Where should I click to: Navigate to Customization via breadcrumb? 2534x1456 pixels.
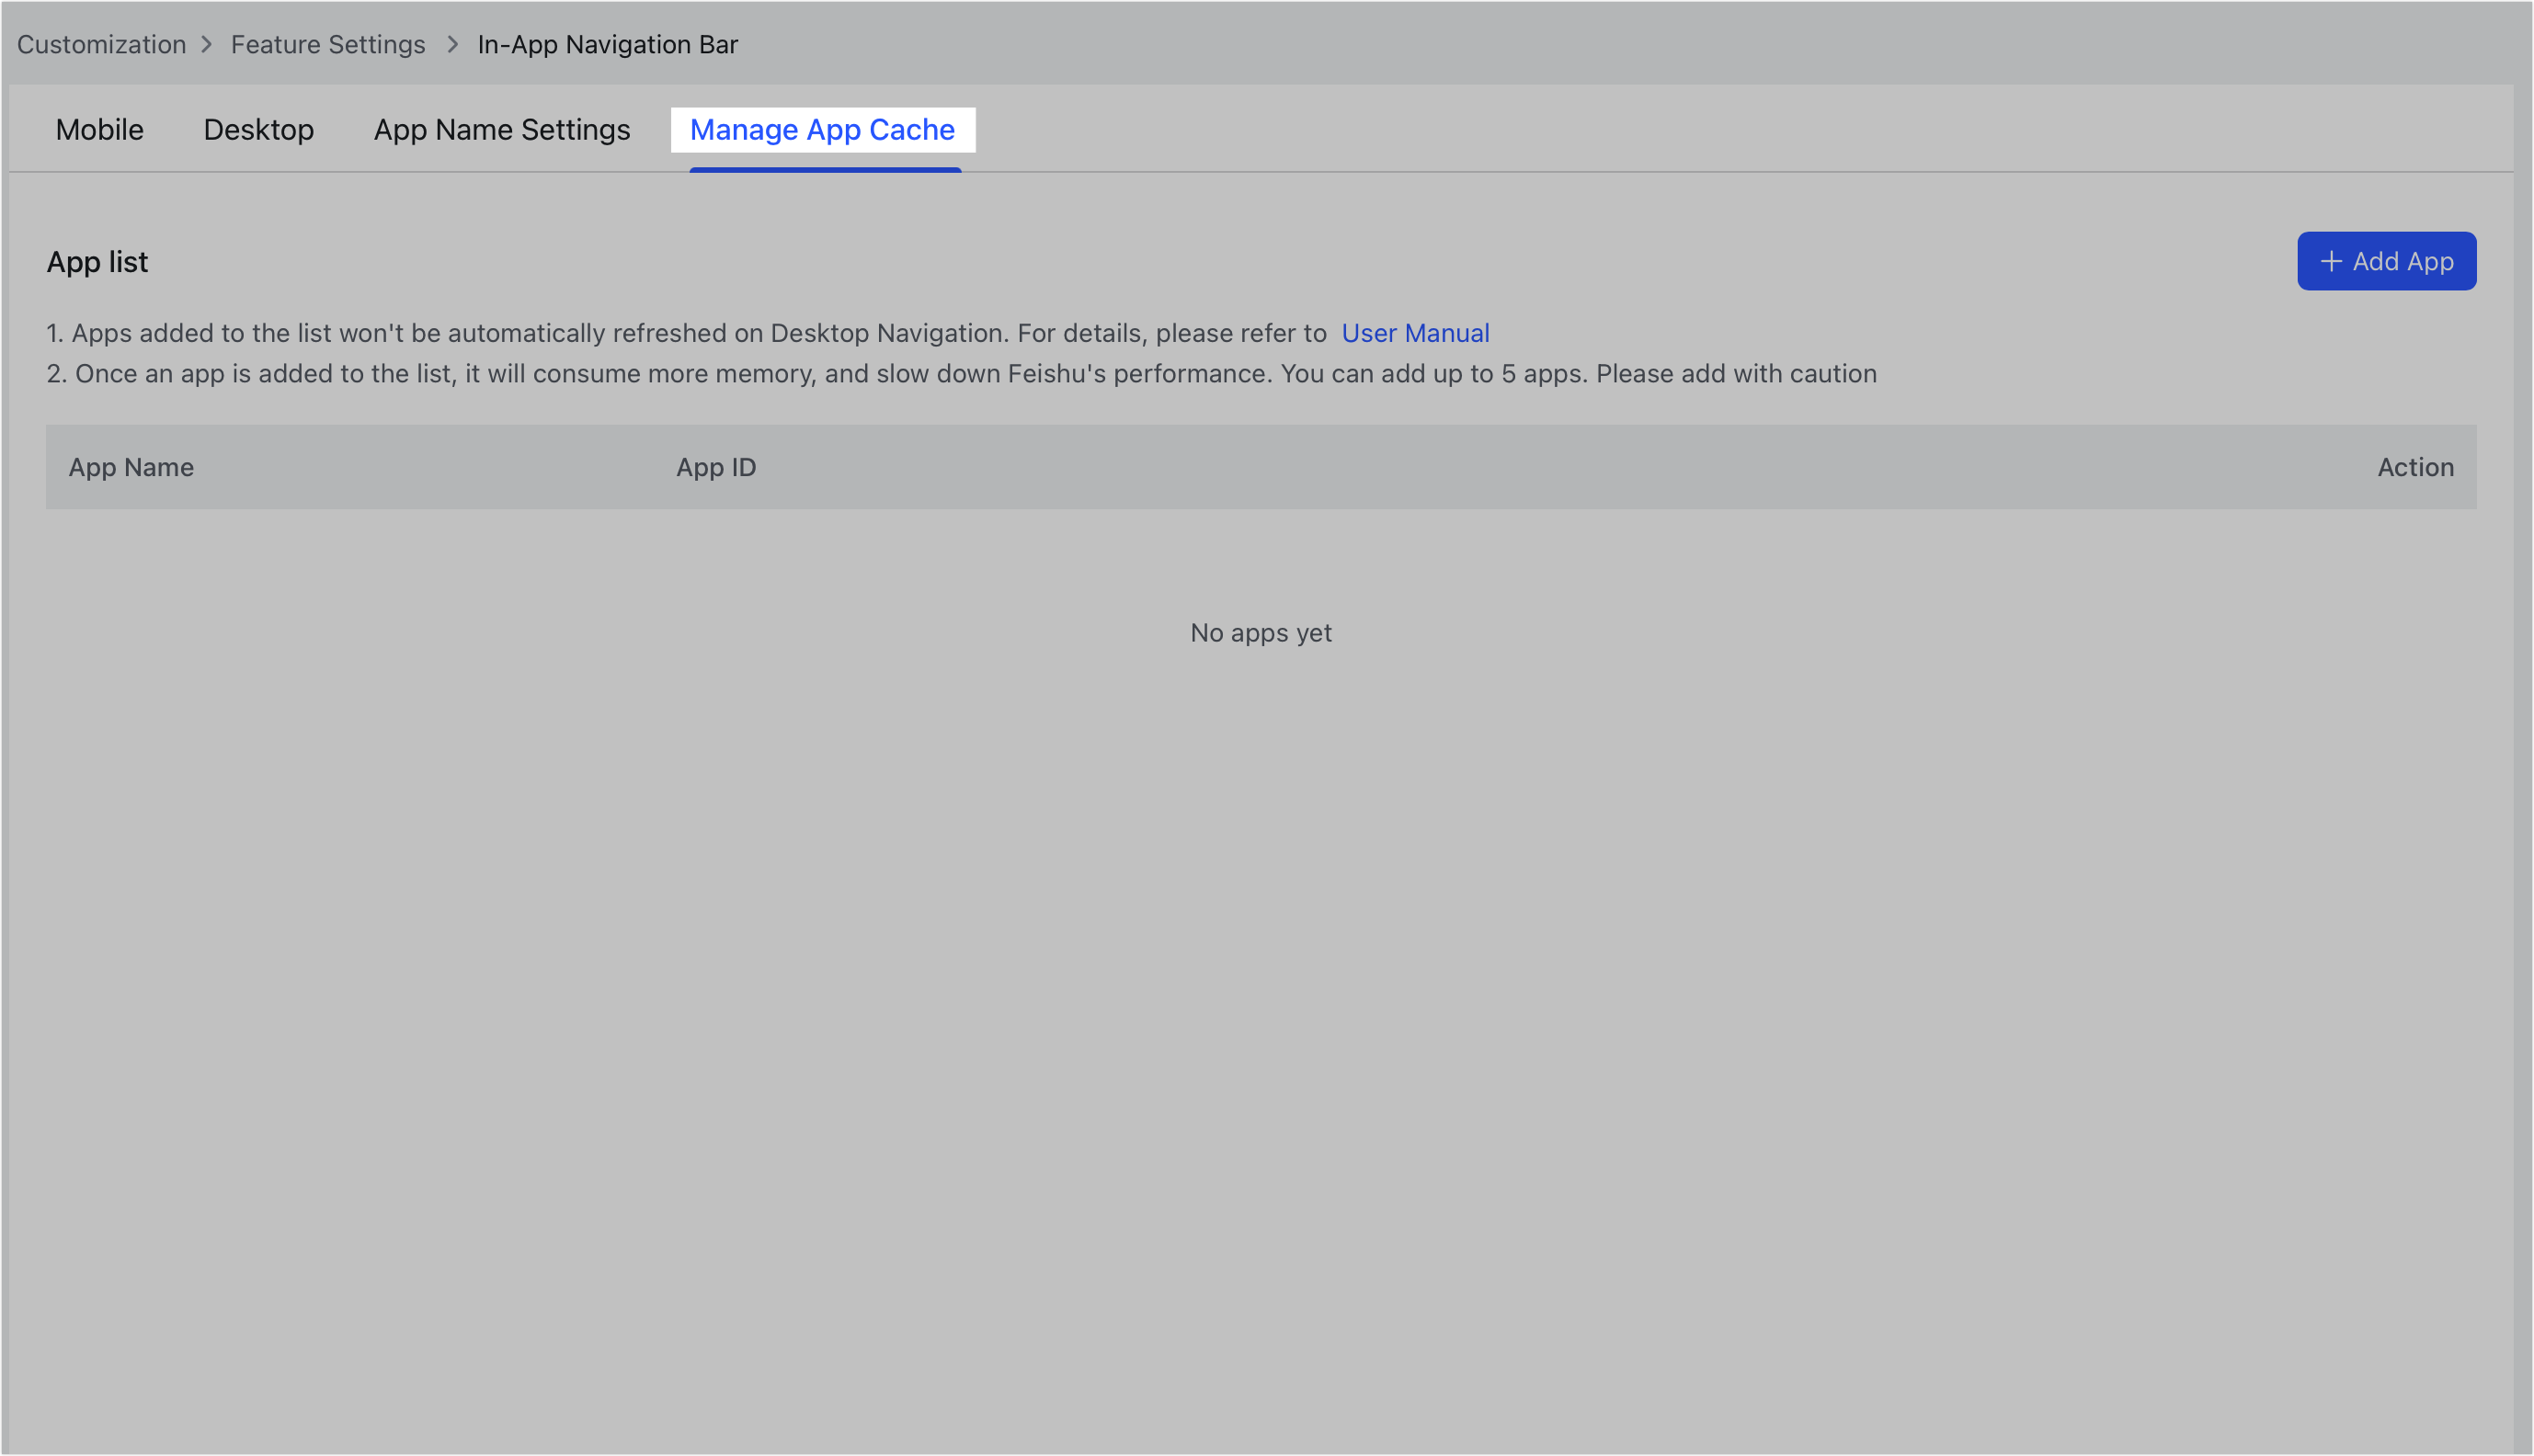100,44
